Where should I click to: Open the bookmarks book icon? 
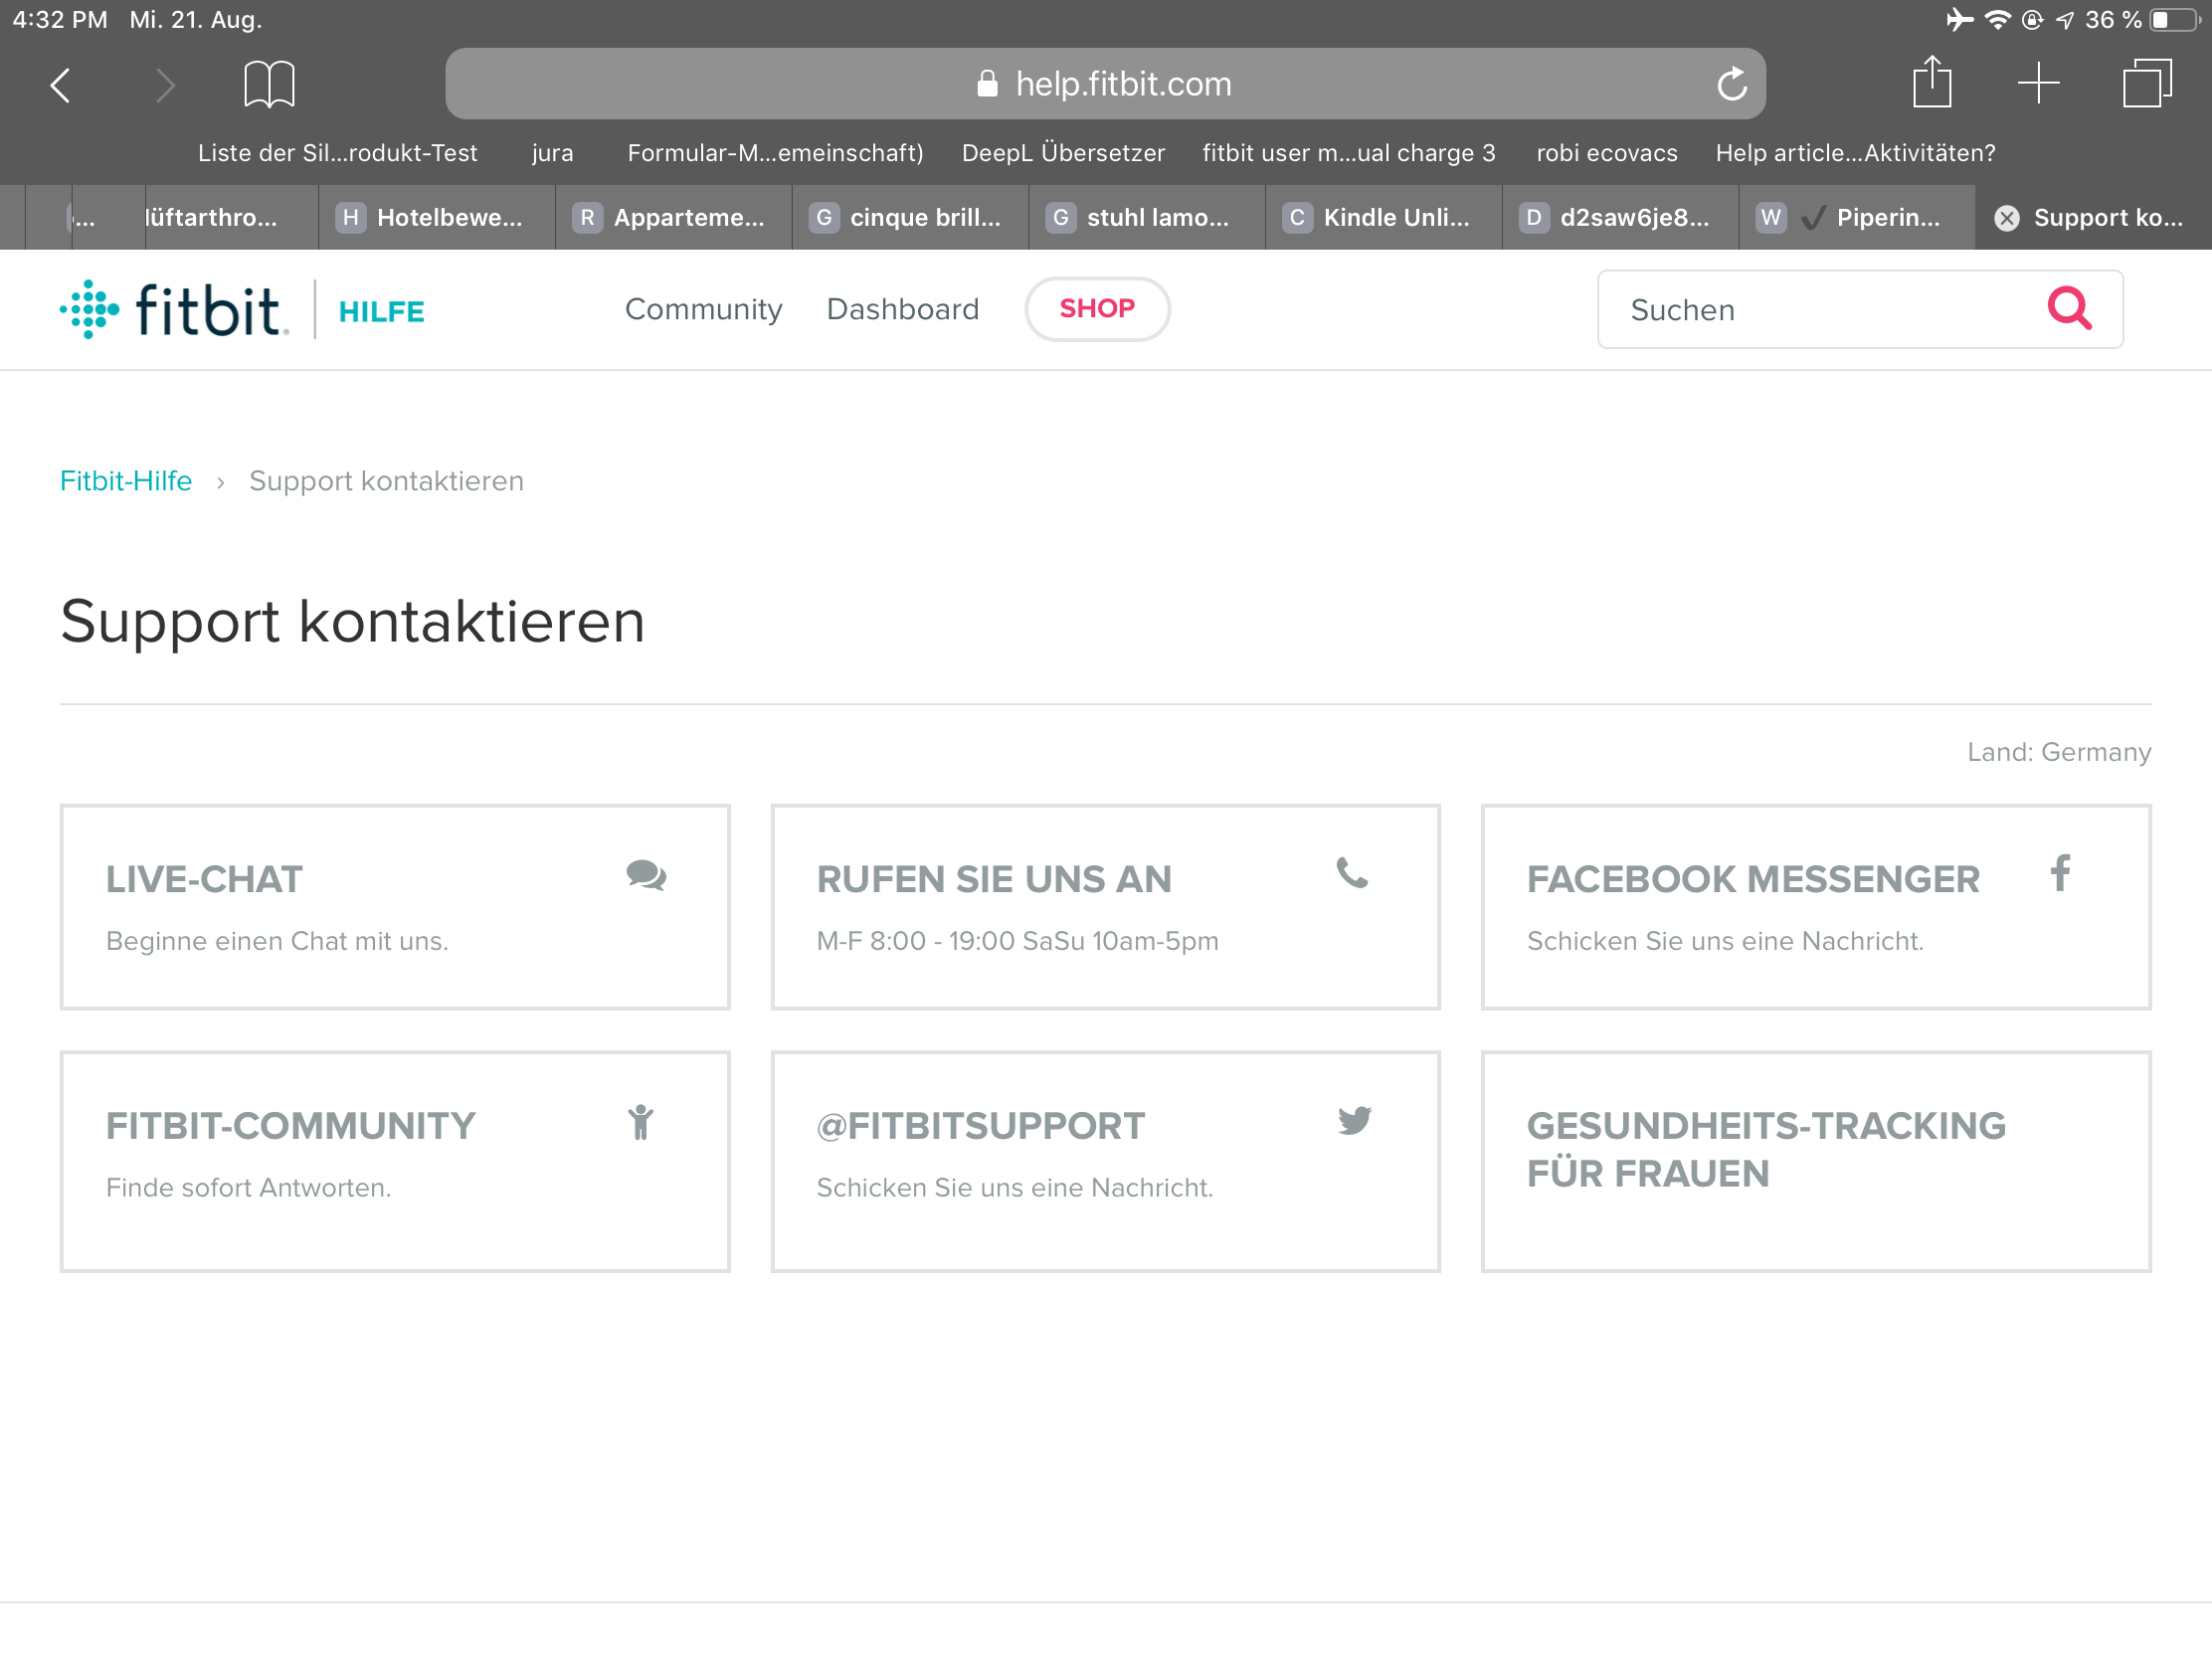[269, 84]
